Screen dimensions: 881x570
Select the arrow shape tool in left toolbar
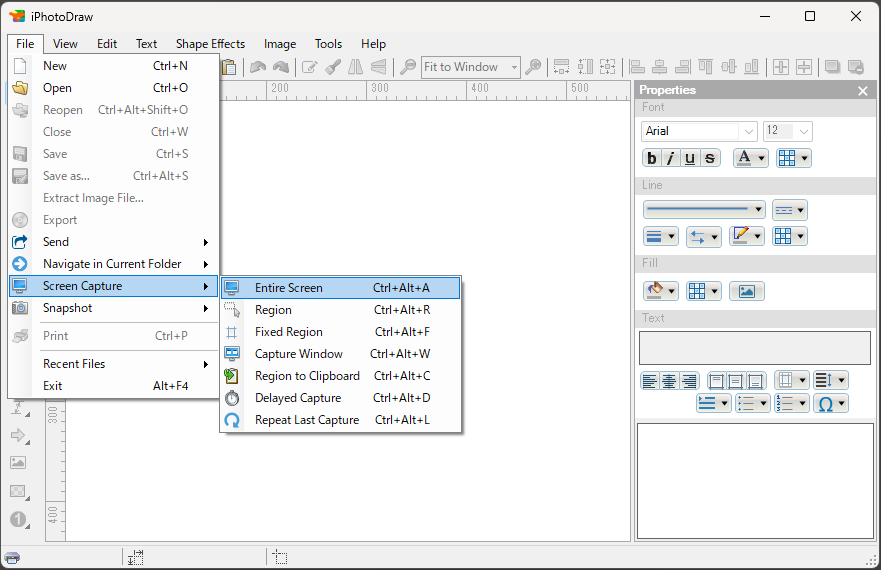(19, 435)
